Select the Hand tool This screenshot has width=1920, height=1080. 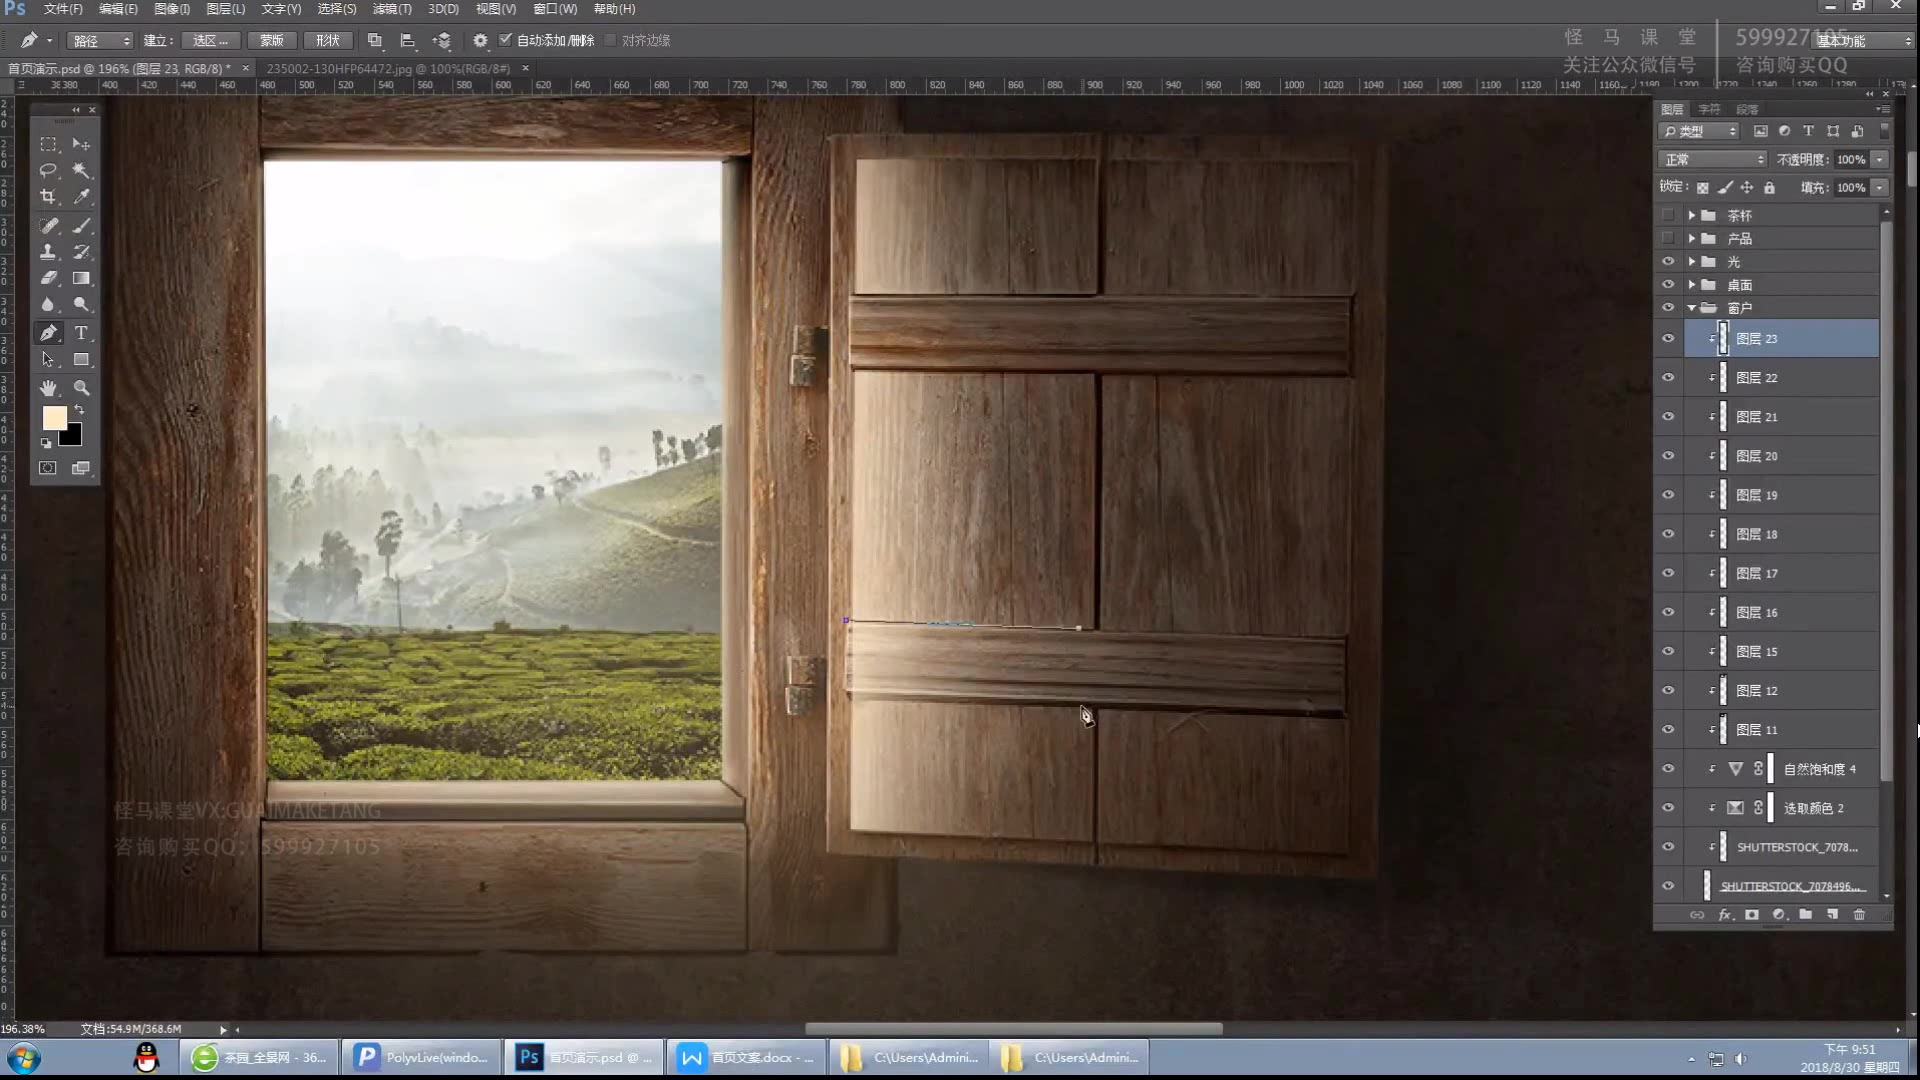tap(48, 388)
